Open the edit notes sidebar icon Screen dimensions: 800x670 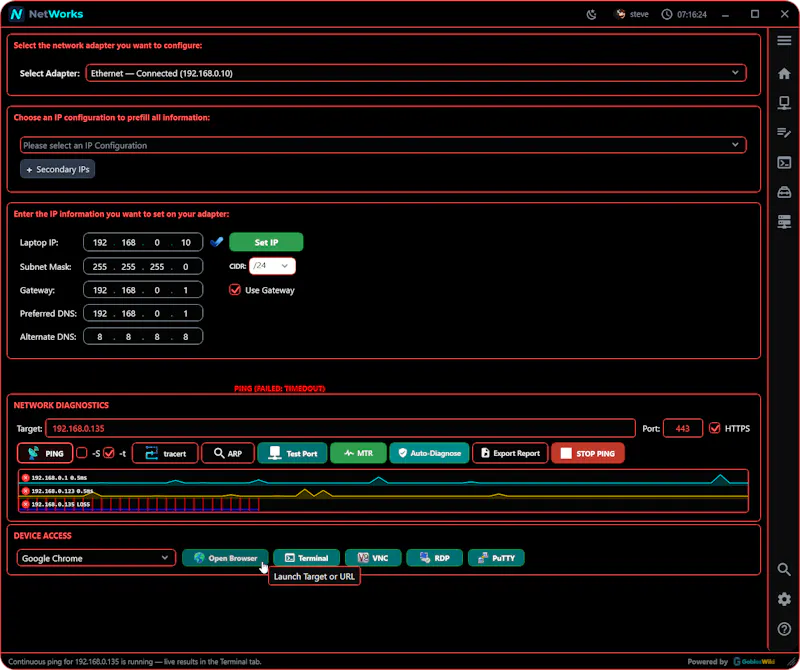pos(784,133)
